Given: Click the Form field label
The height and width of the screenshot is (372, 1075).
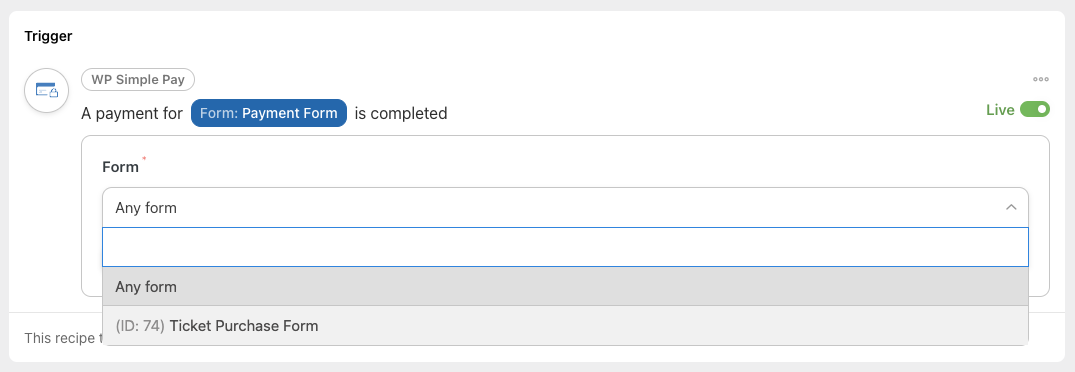Looking at the screenshot, I should (120, 166).
